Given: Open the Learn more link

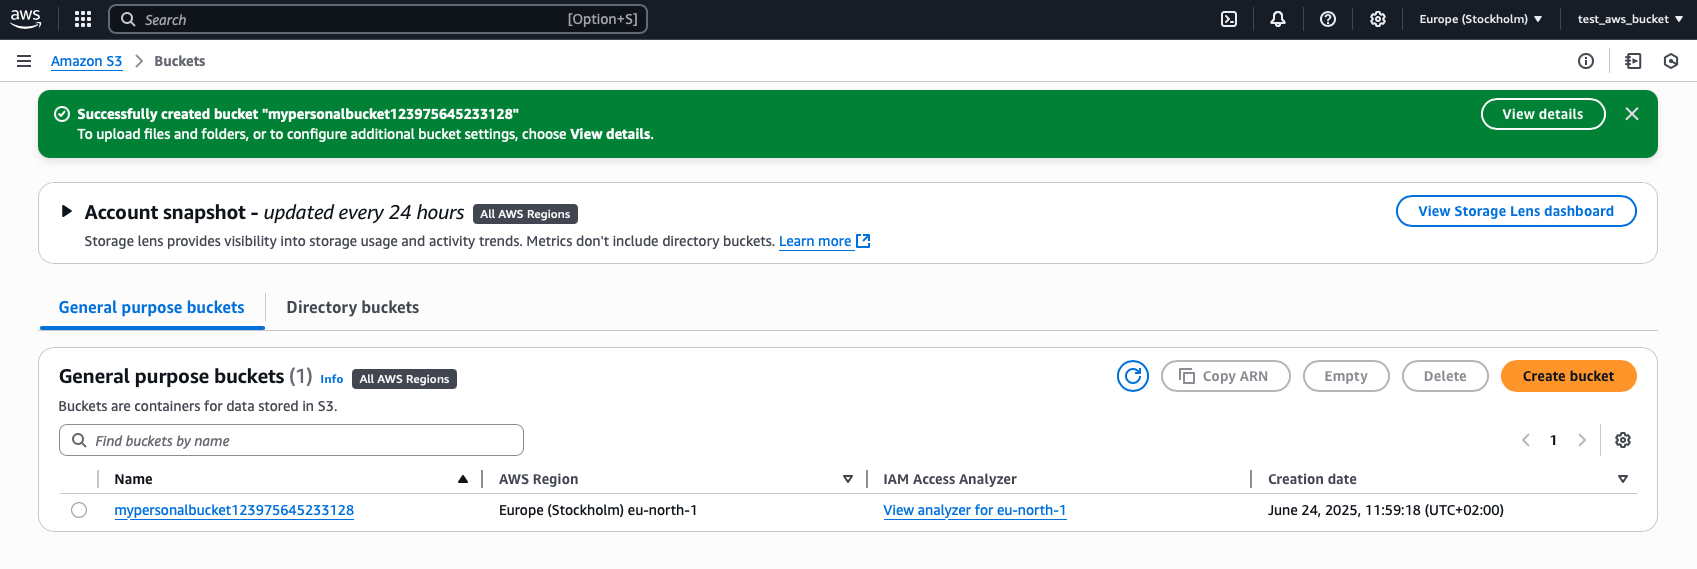Looking at the screenshot, I should click(815, 241).
